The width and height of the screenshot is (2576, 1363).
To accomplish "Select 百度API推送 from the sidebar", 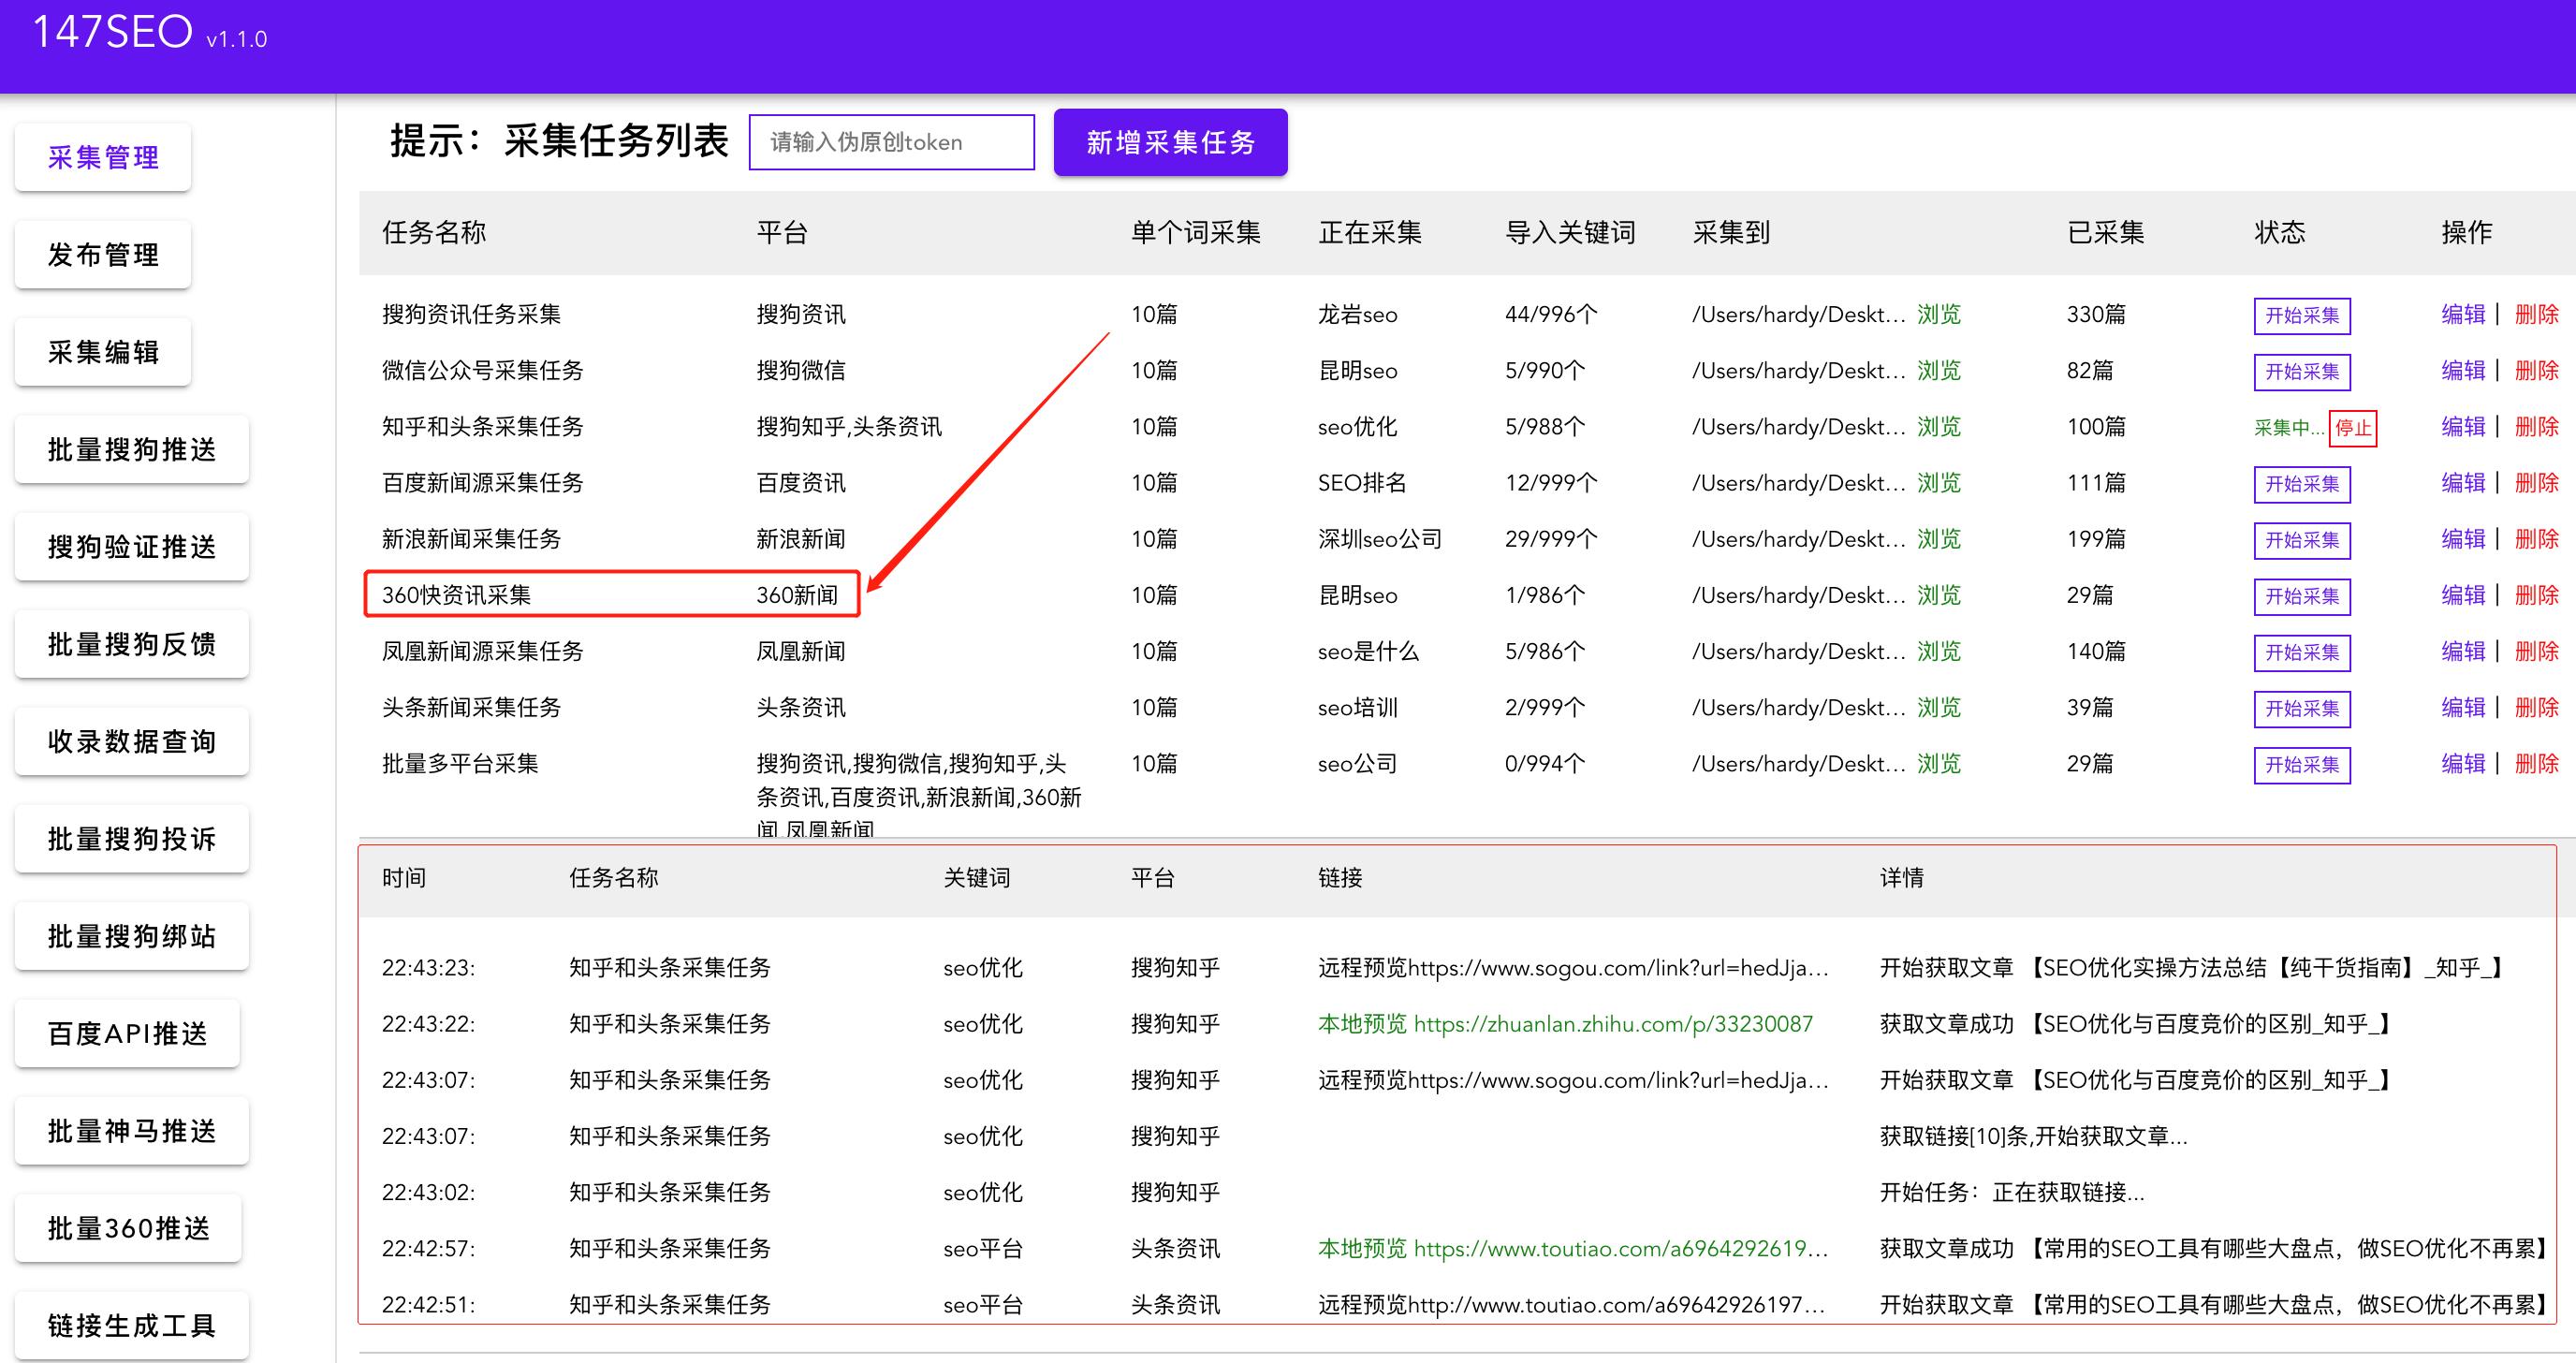I will pos(127,1033).
